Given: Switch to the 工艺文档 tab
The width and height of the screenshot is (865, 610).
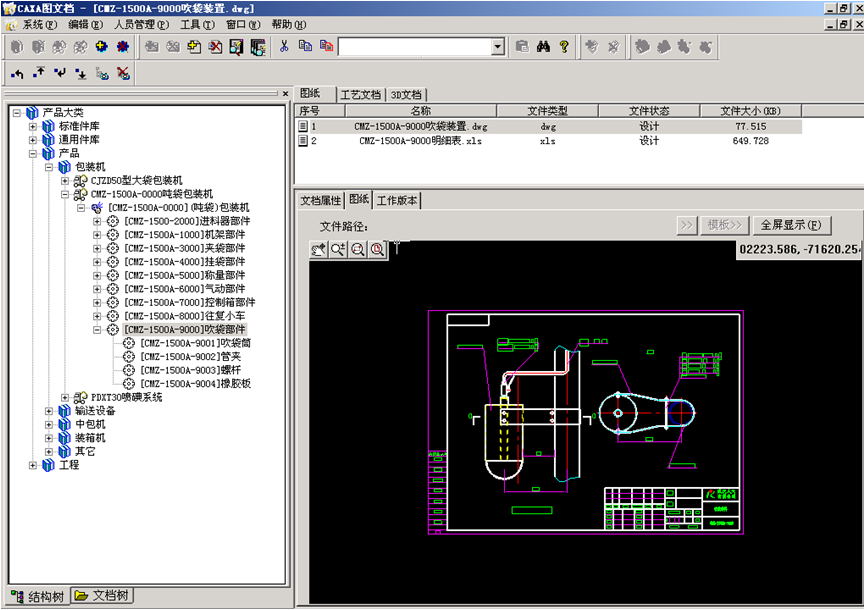Looking at the screenshot, I should pos(361,94).
